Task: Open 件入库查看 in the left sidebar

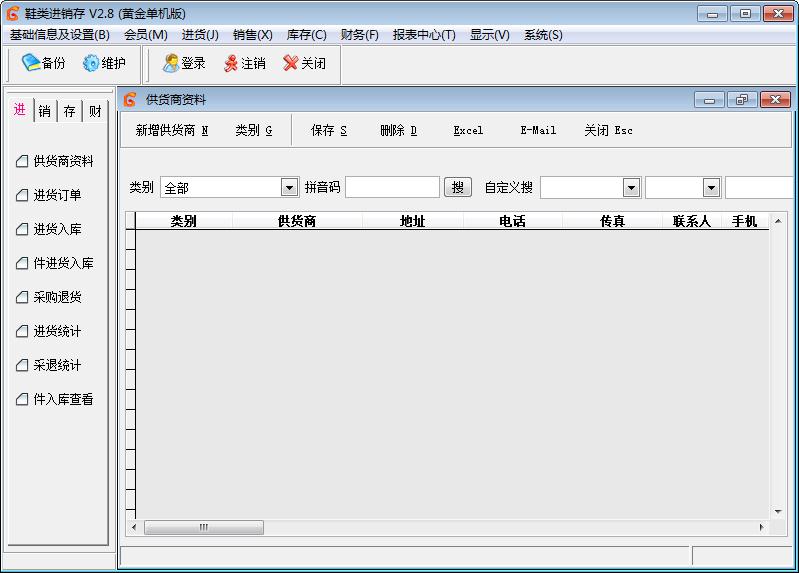Action: (55, 399)
